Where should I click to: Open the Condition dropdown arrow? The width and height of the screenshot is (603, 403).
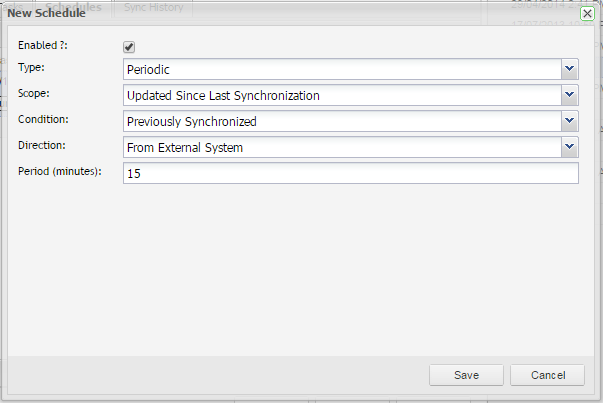[x=569, y=121]
